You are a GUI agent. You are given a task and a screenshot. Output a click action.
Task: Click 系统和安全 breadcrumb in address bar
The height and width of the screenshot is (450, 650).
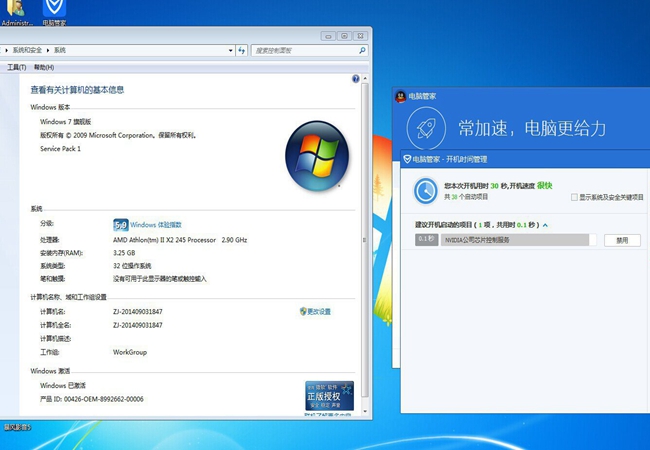tap(27, 50)
